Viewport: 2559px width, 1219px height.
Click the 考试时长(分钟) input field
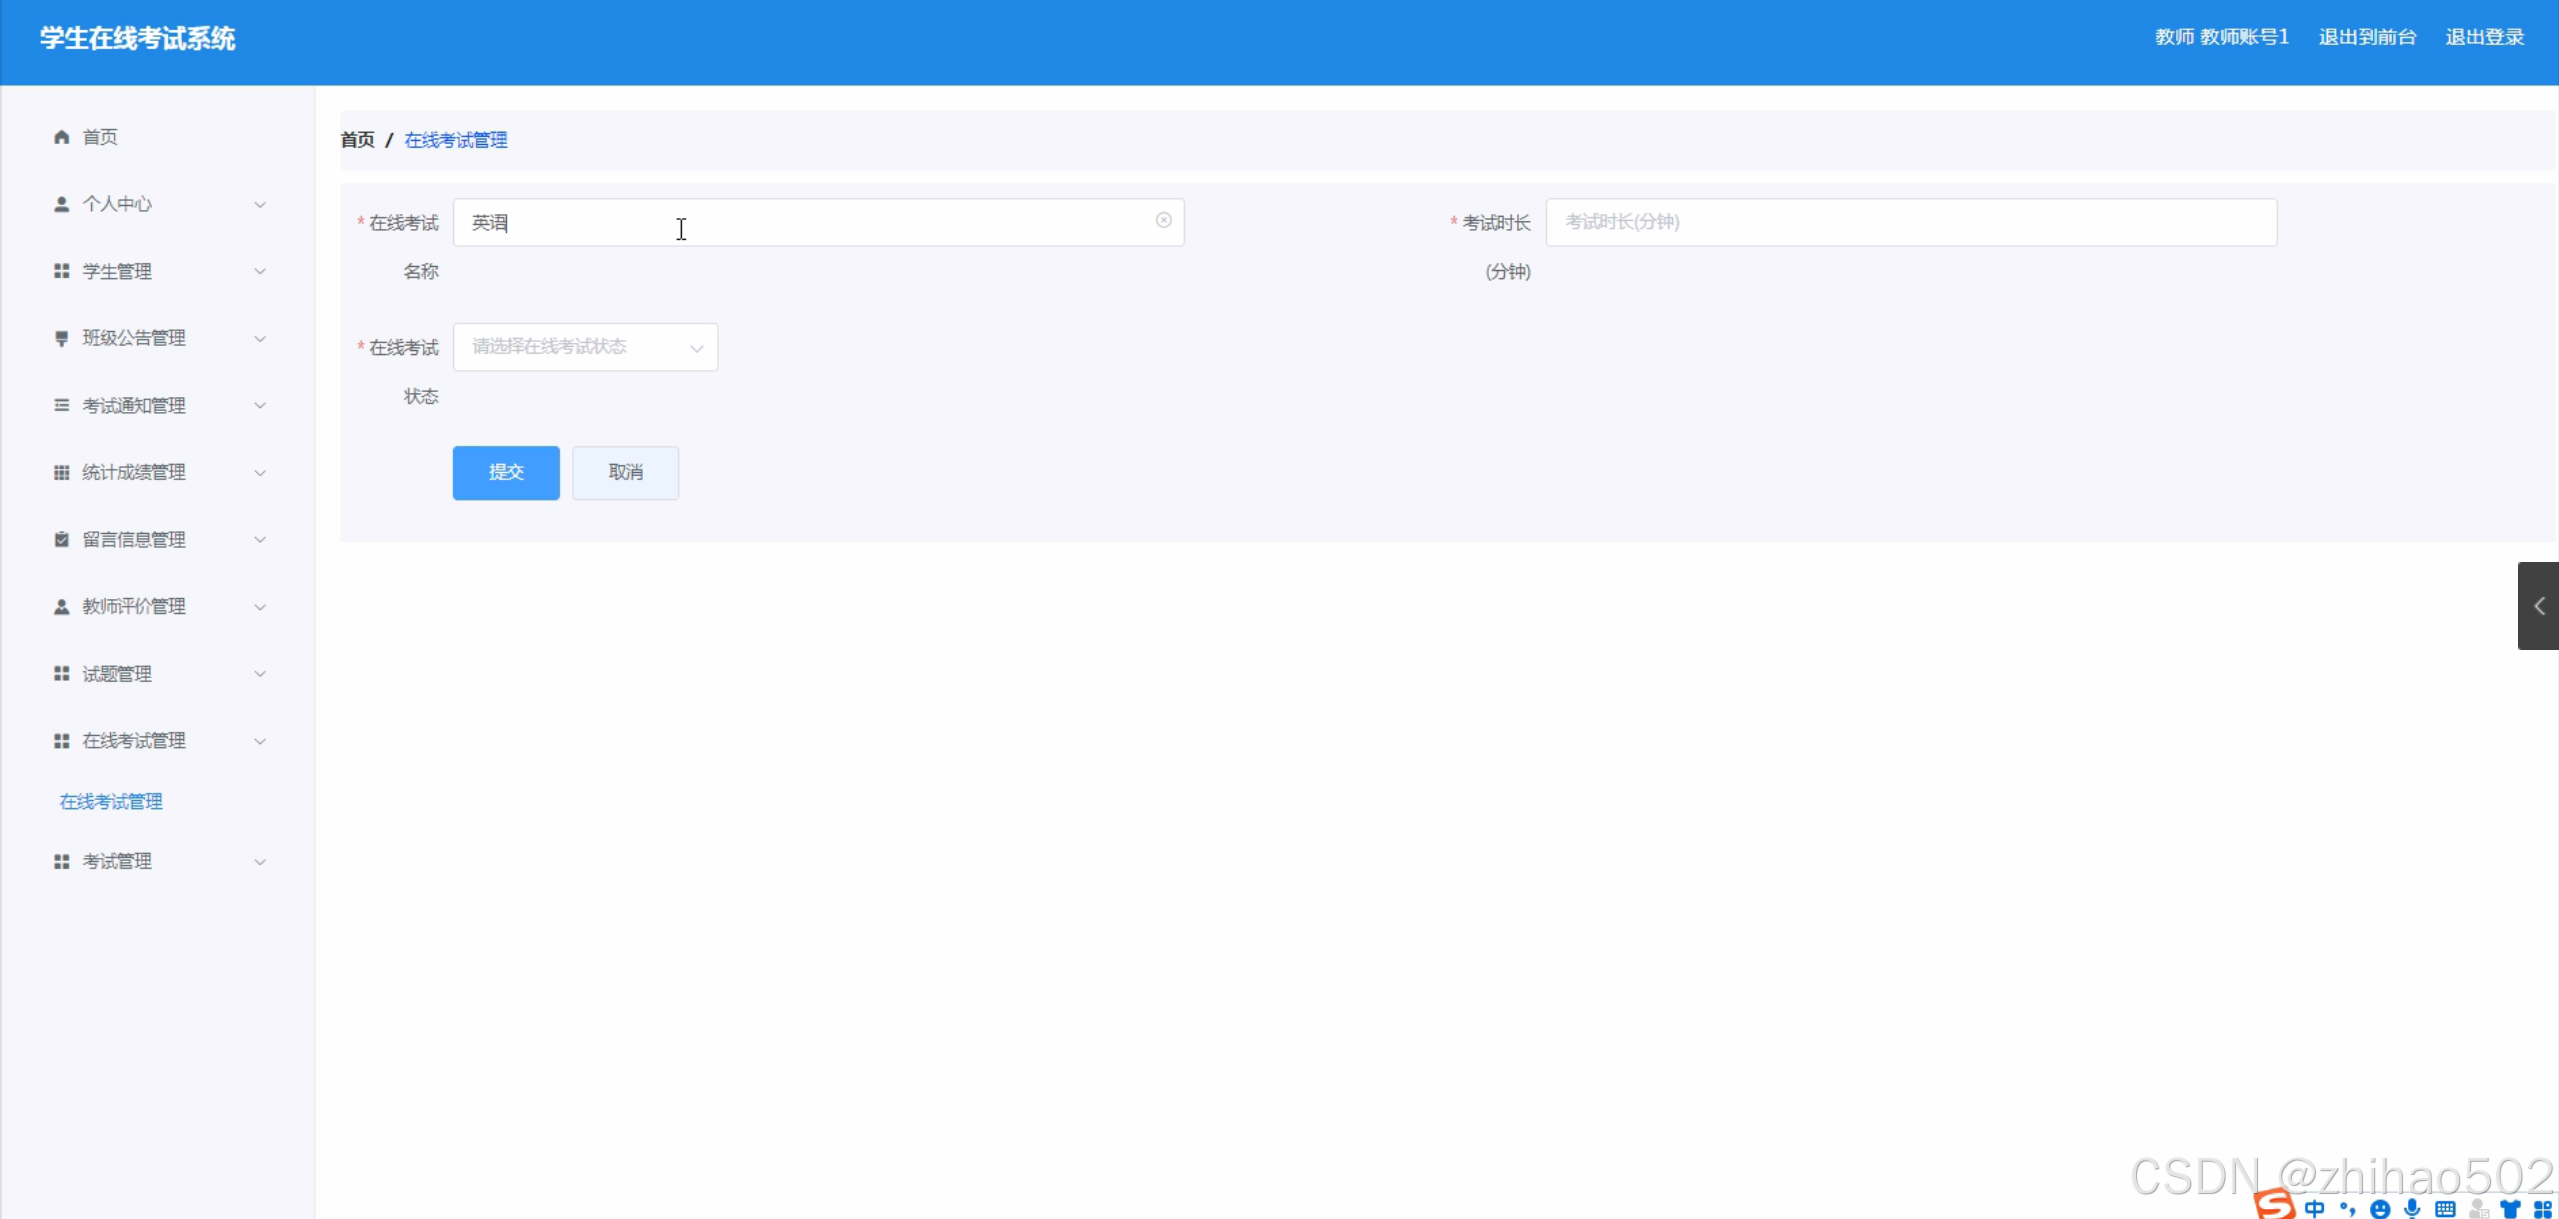[1910, 222]
